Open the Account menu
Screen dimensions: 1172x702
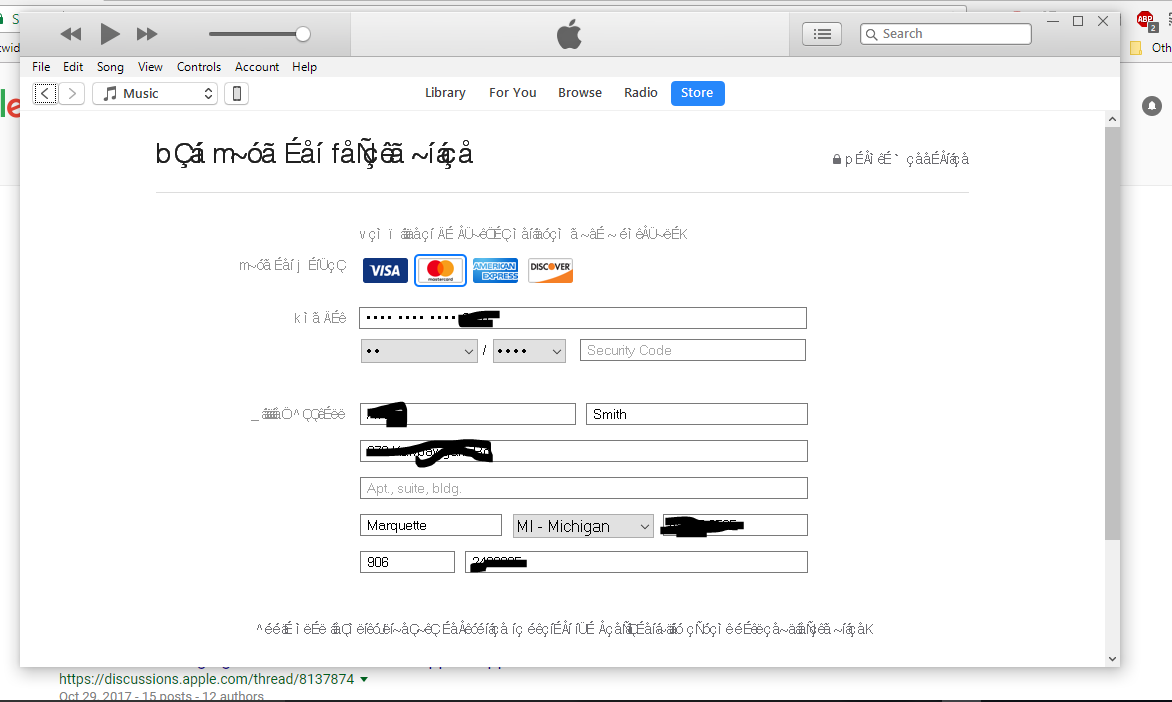[x=257, y=67]
